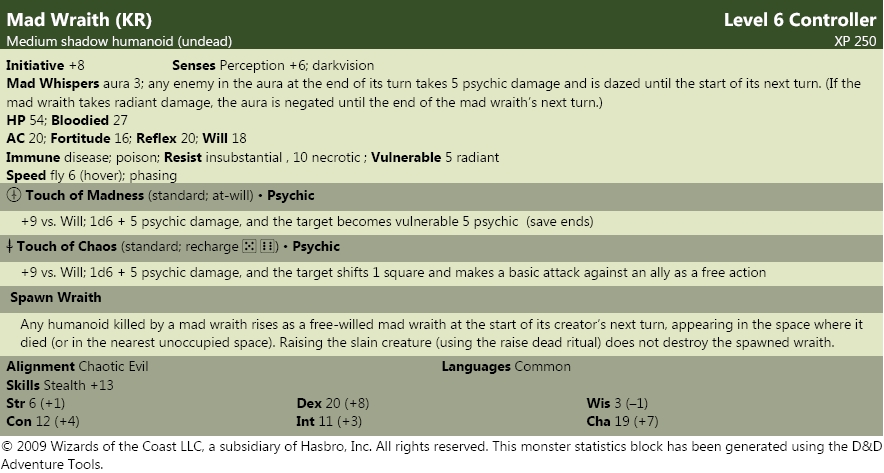The width and height of the screenshot is (884, 473).
Task: Click the Languages Common entry
Action: (506, 366)
